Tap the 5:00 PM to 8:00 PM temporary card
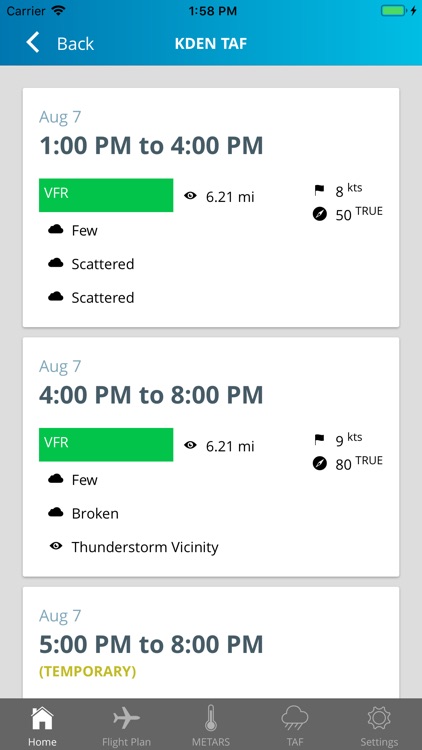Image resolution: width=422 pixels, height=750 pixels. click(x=211, y=643)
